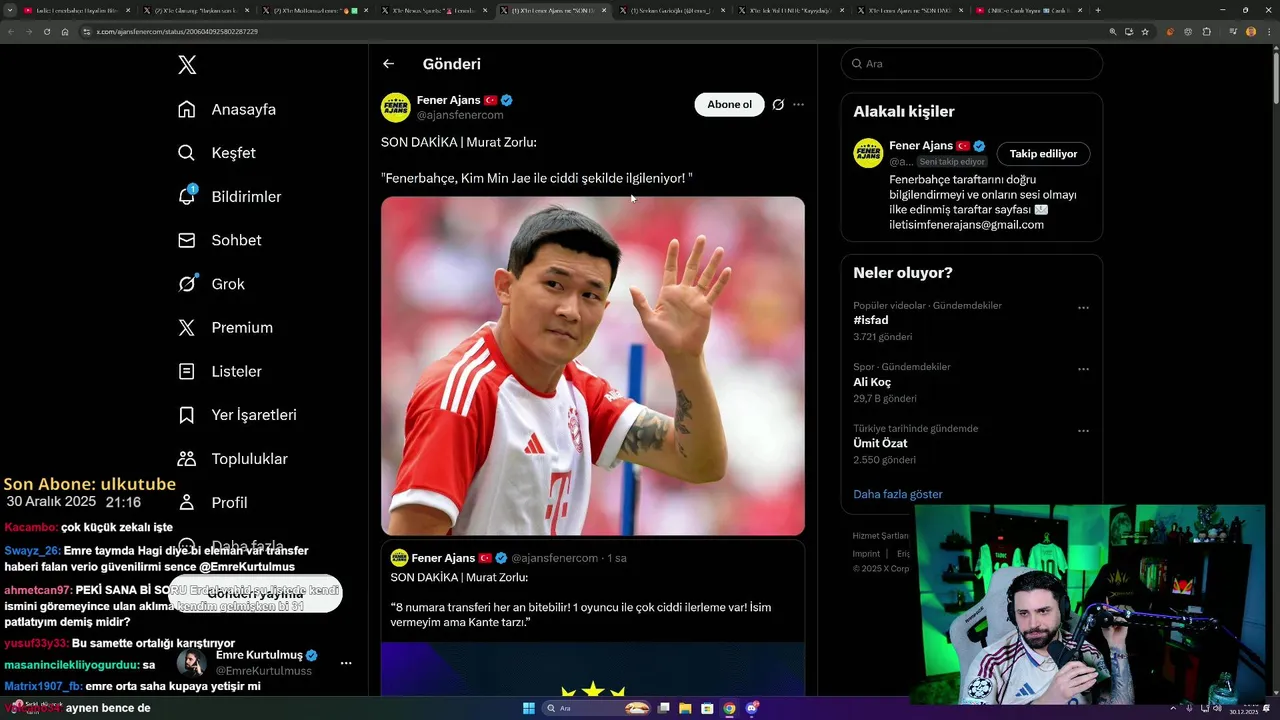Open Topluluklar communities
Viewport: 1280px width, 720px height.
[x=233, y=459]
